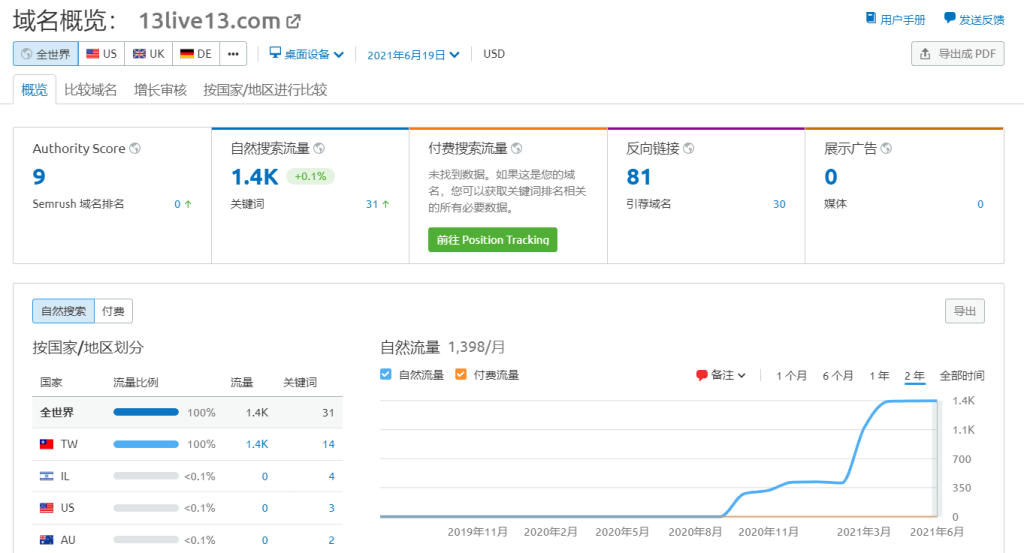Click the Australia flag in country table
Screen dimensions: 1024x553
click(x=46, y=540)
